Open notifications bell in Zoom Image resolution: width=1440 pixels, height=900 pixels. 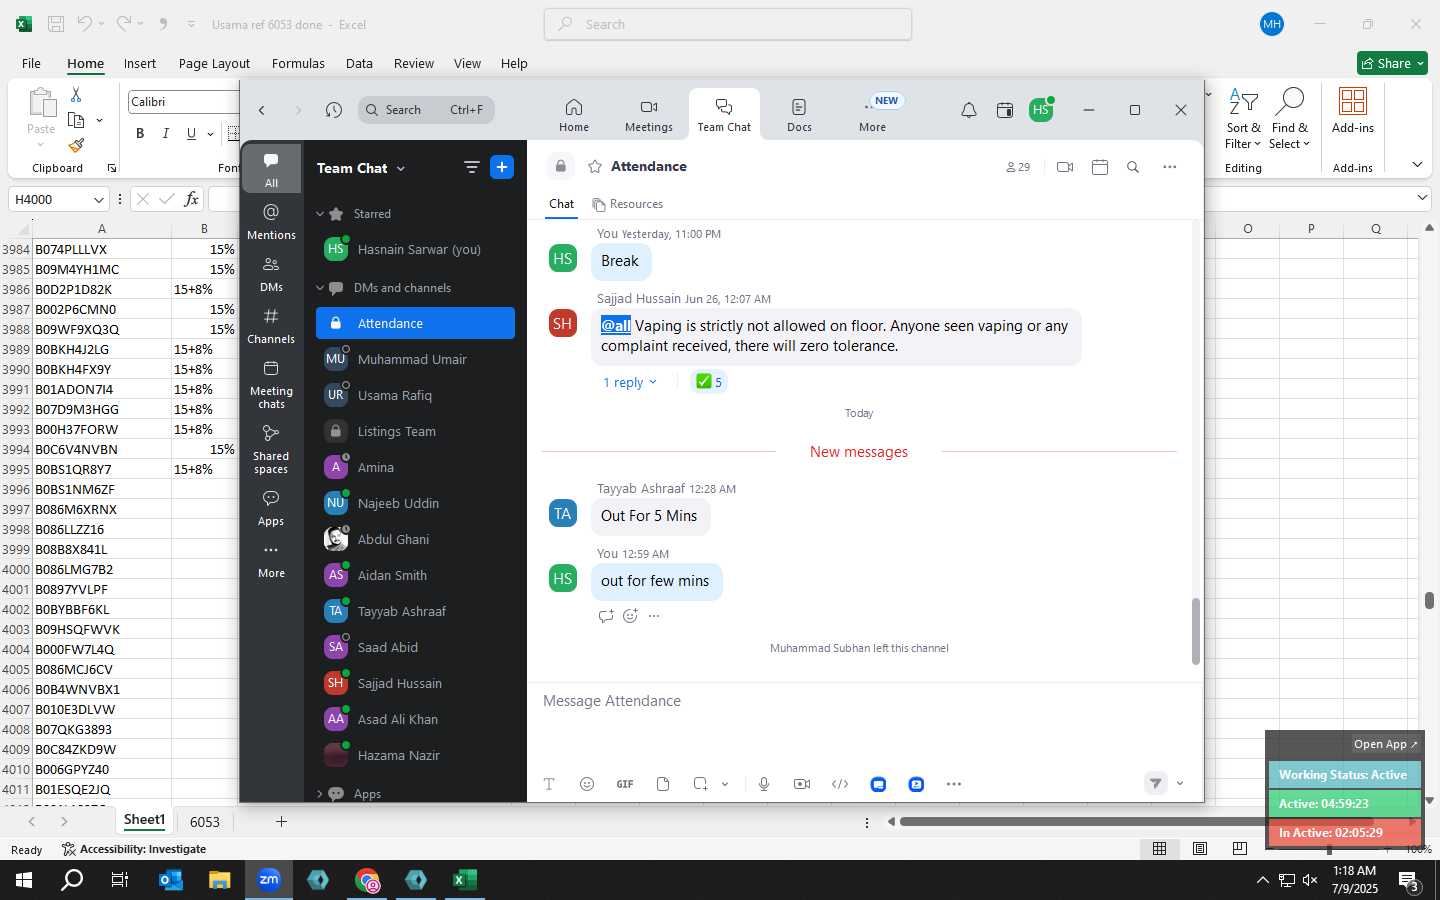coord(969,110)
